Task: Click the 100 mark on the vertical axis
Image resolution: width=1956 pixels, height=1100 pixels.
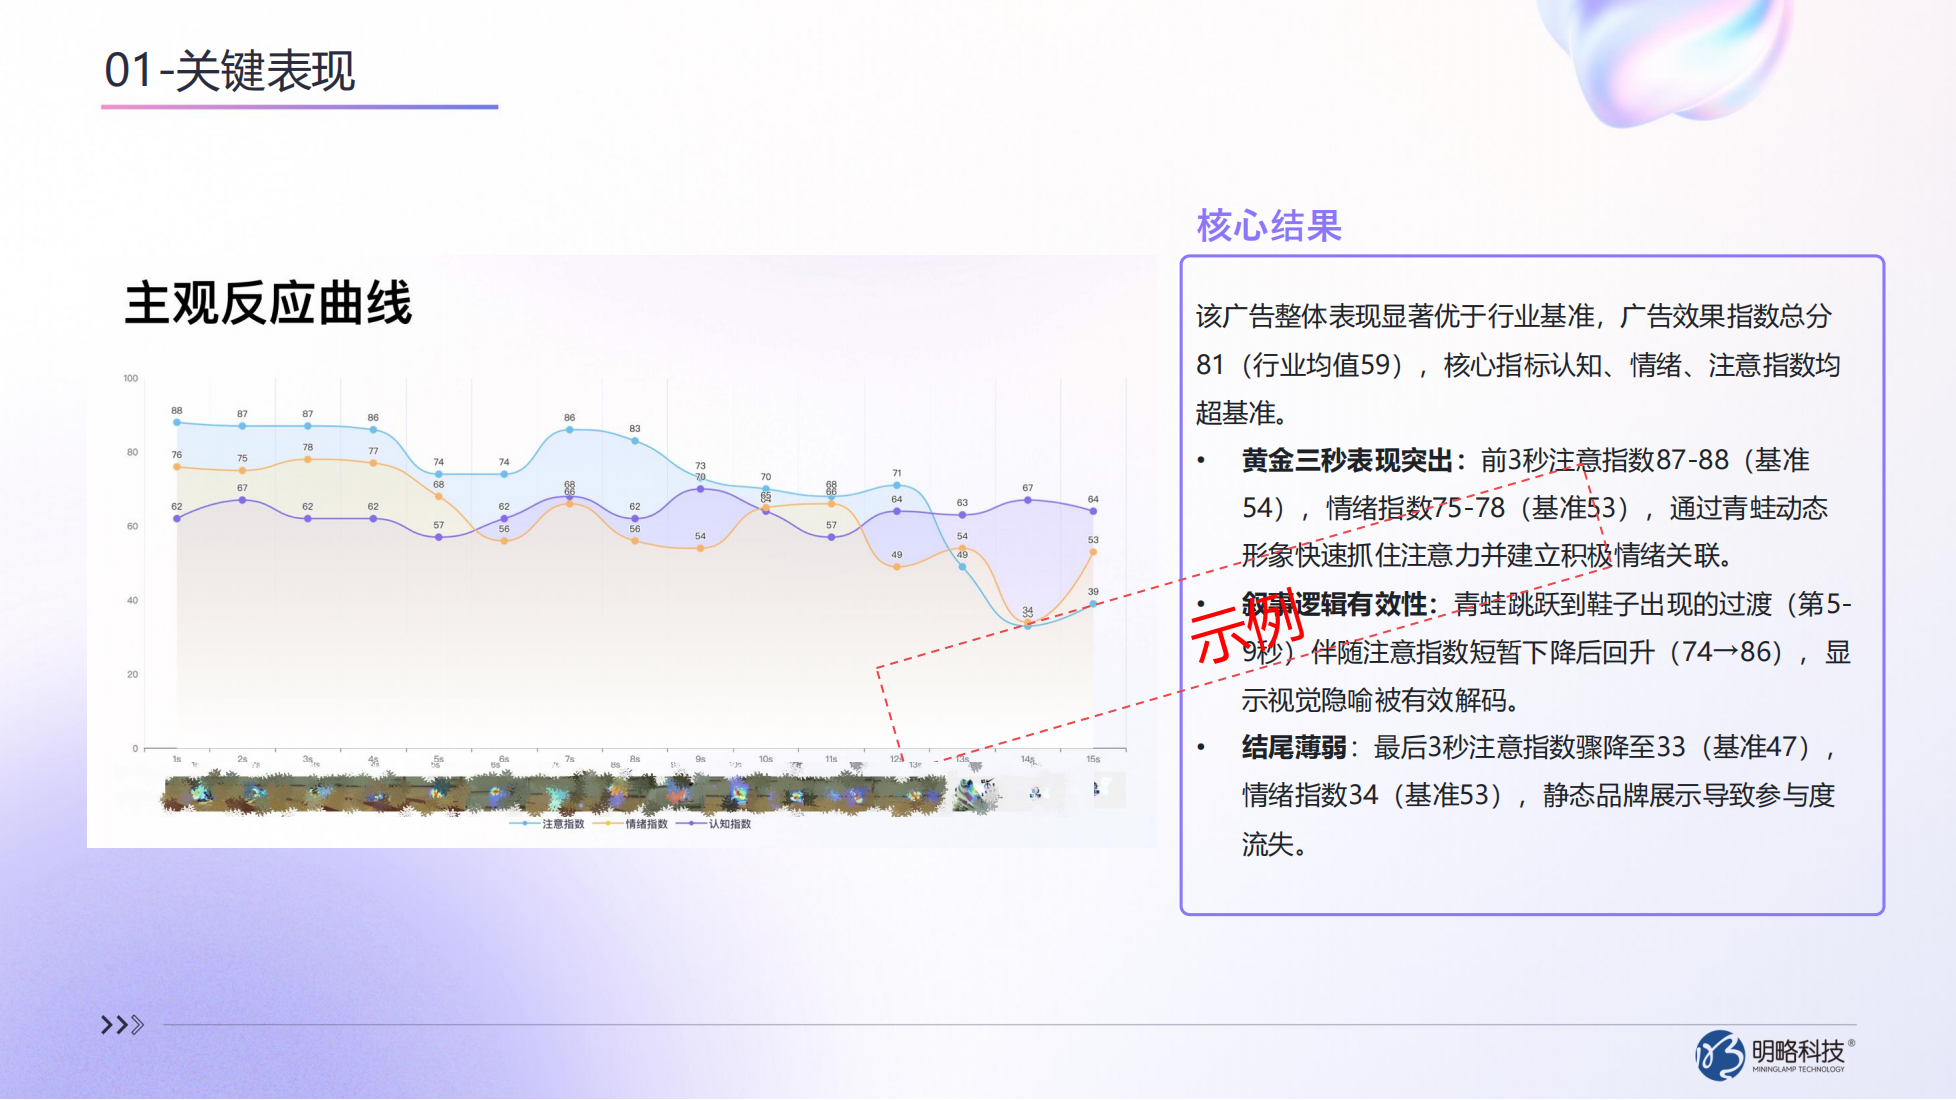Action: (131, 379)
